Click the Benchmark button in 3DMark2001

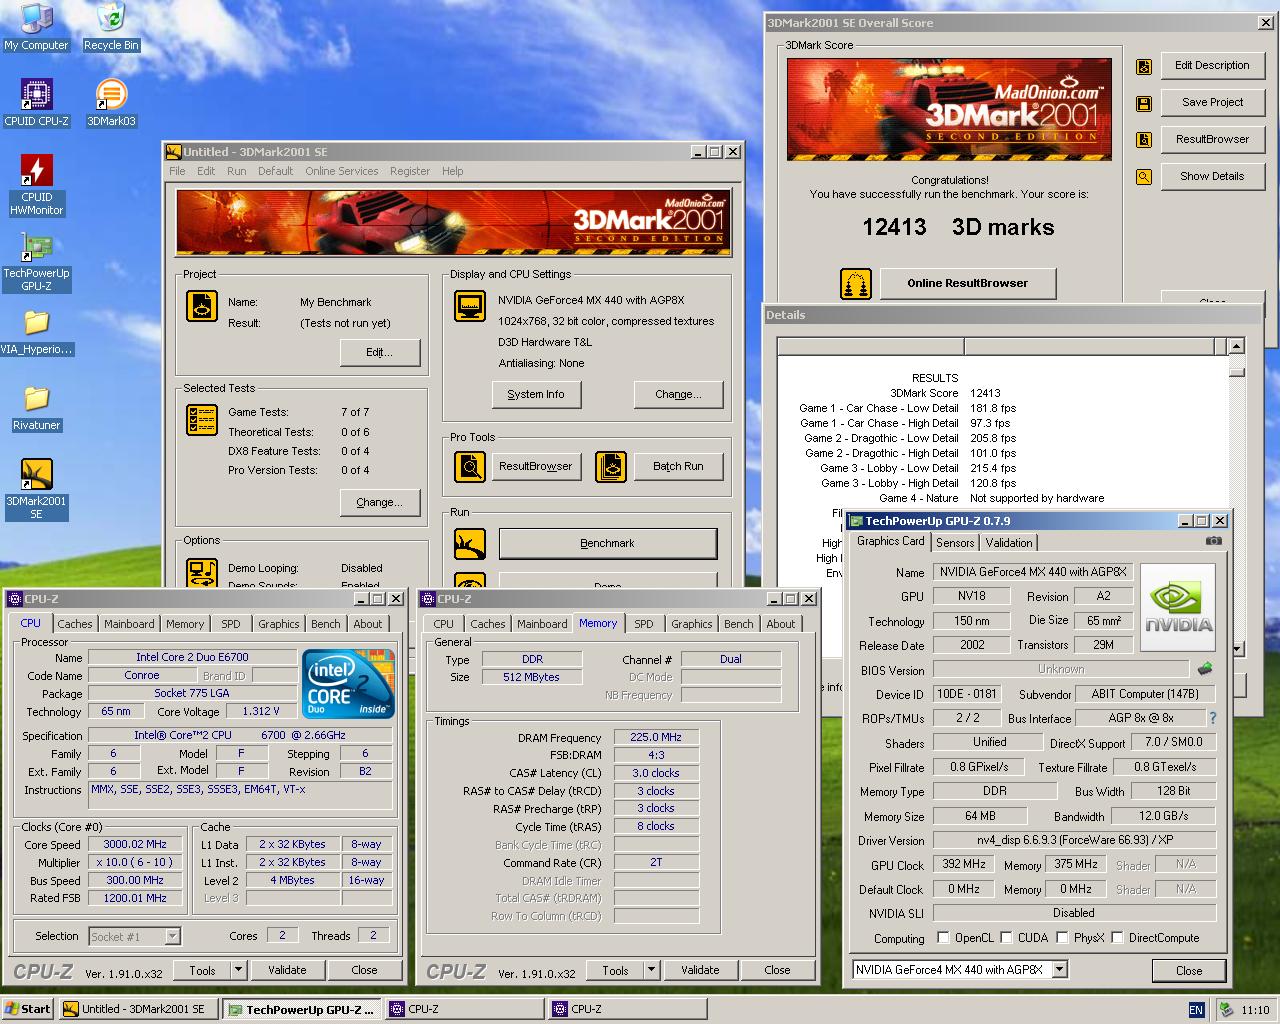point(608,544)
